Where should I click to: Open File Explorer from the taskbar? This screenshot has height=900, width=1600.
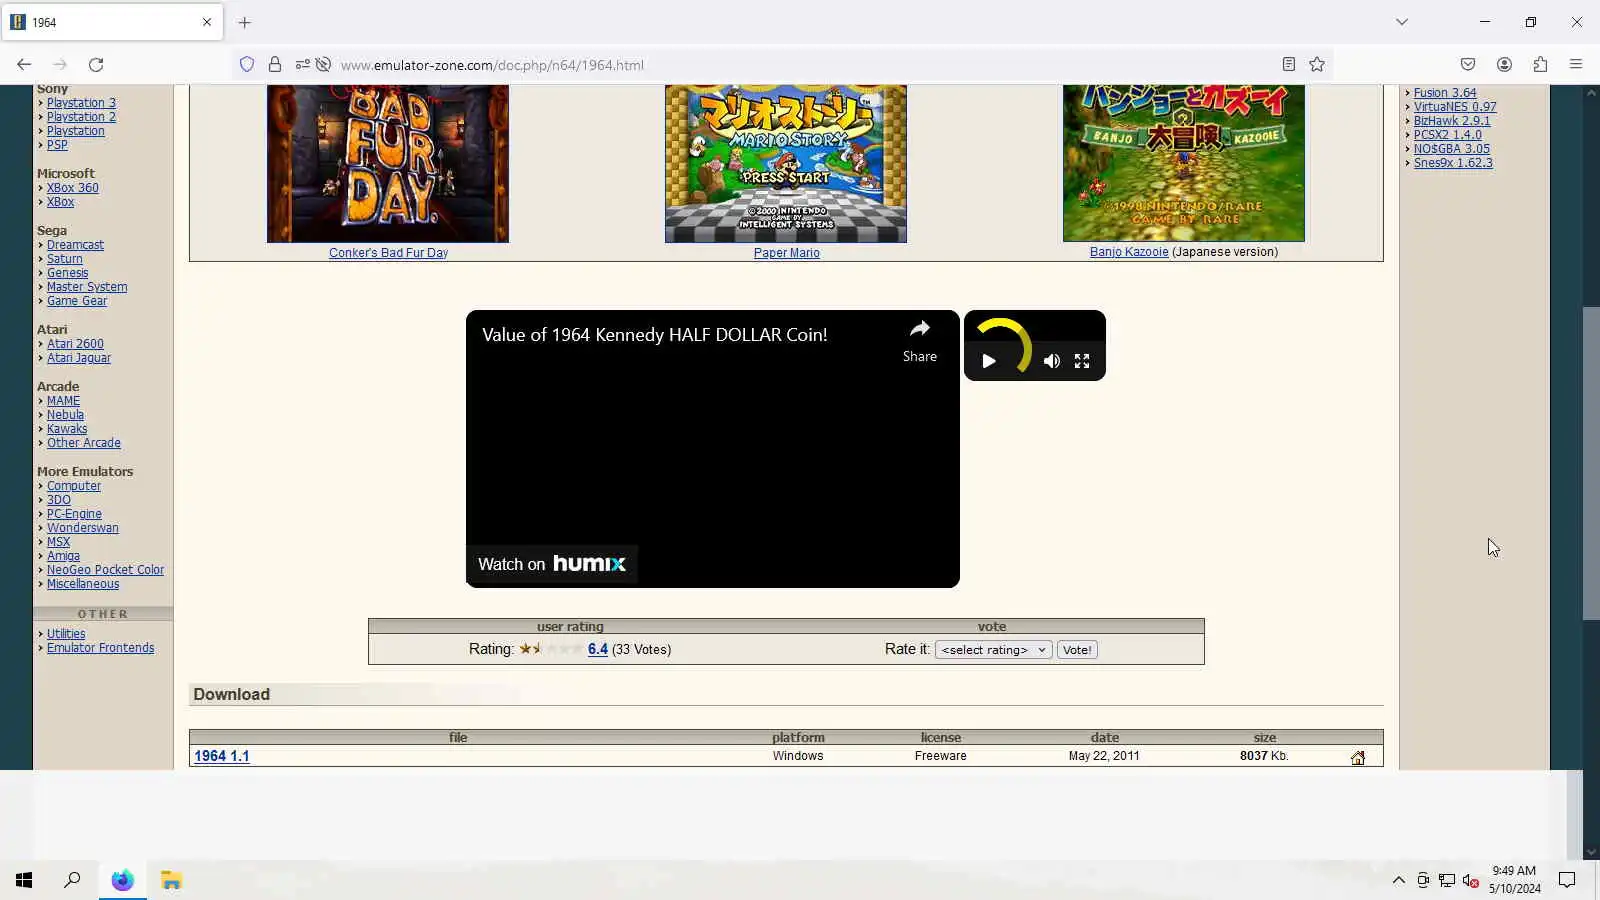(171, 880)
